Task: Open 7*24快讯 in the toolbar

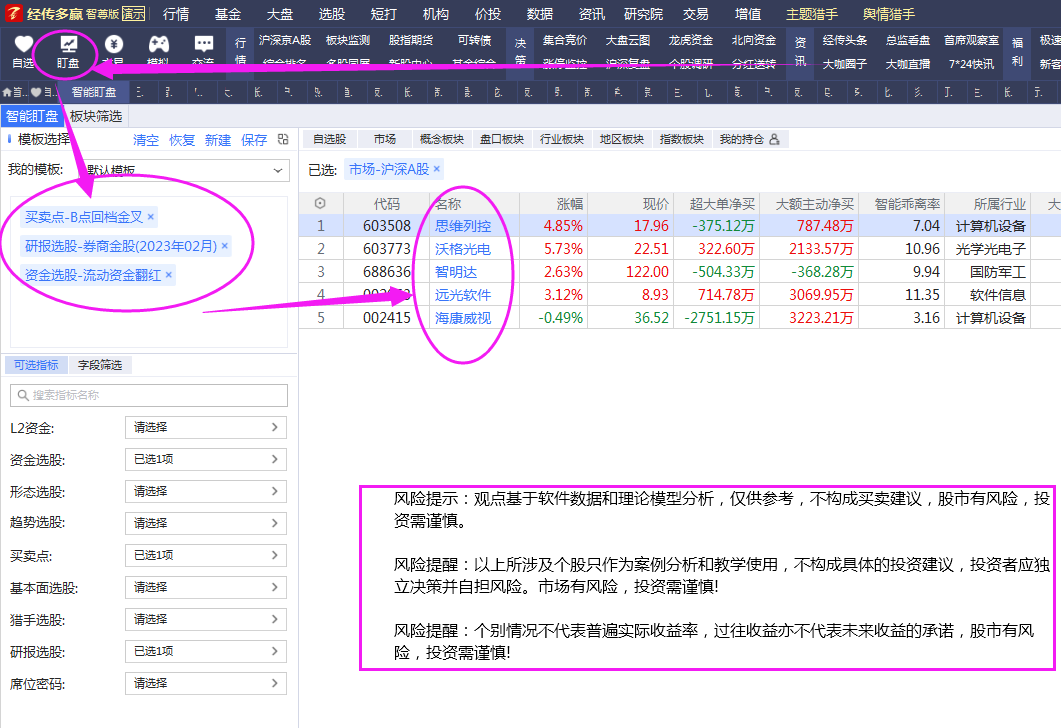Action: (x=972, y=64)
